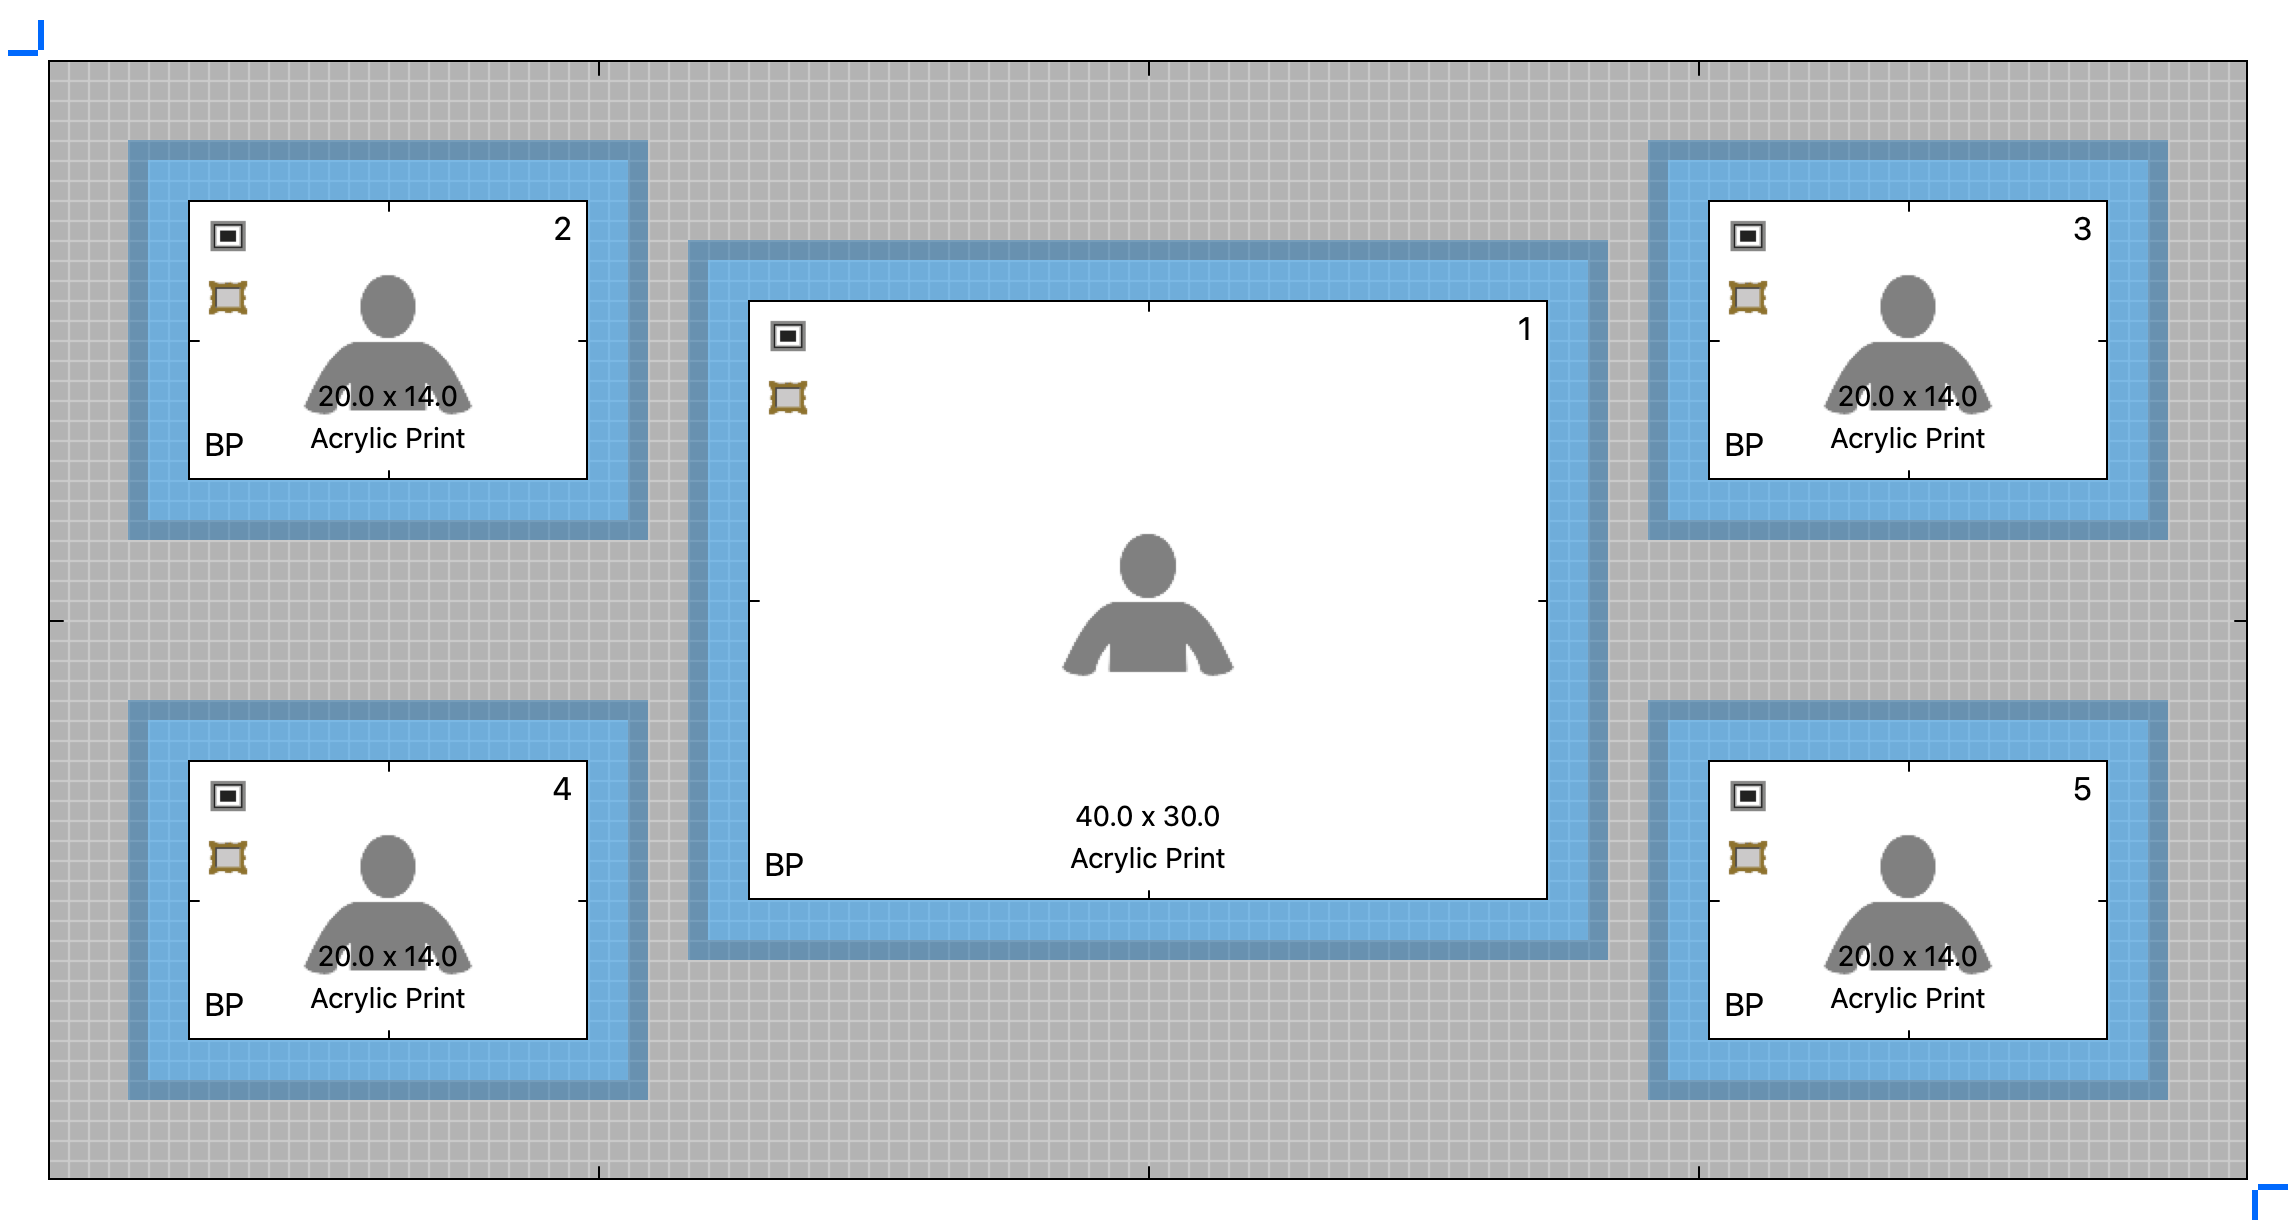Click the BP label in opening 4
The image size is (2296, 1230).
[224, 1004]
